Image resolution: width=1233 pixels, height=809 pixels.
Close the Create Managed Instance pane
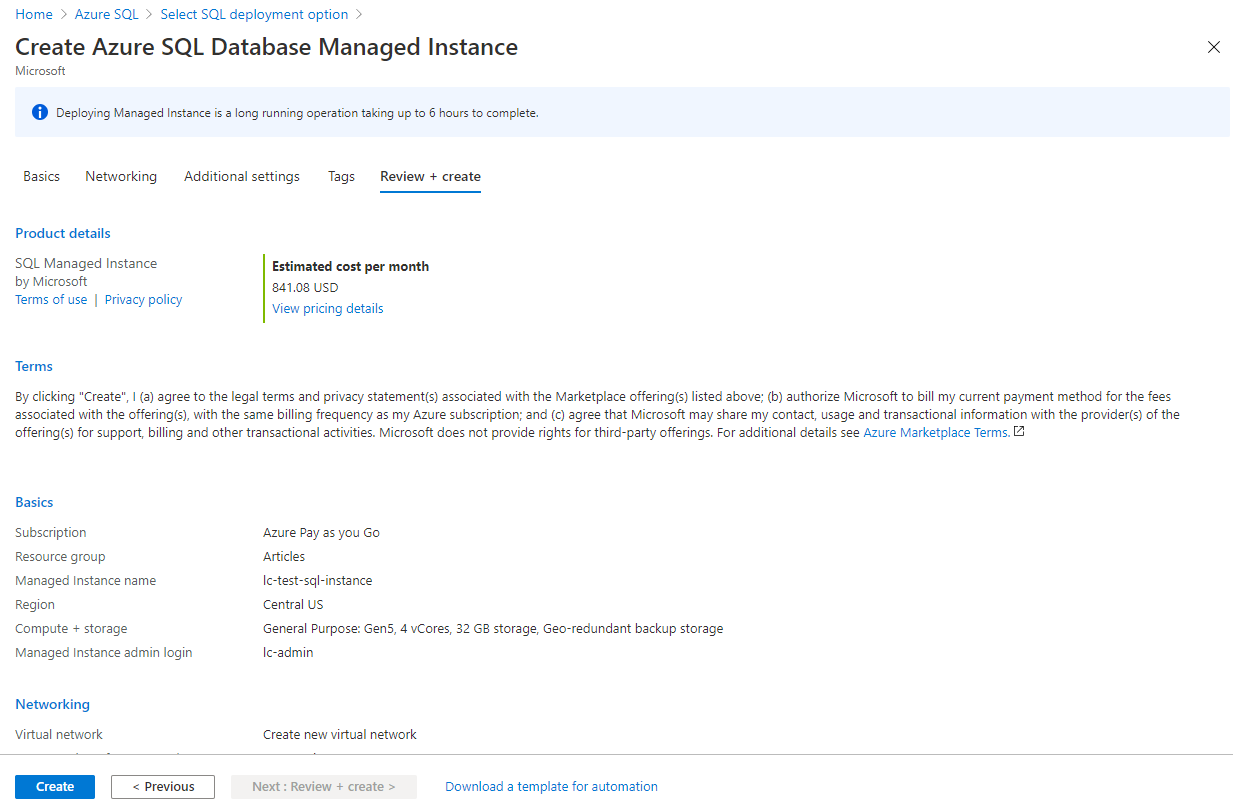coord(1213,47)
